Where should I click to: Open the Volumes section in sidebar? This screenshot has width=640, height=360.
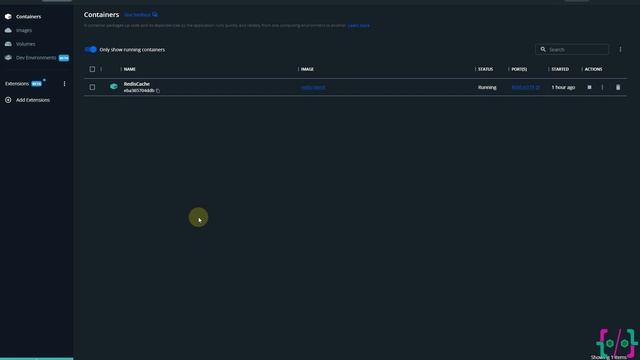pyautogui.click(x=25, y=44)
